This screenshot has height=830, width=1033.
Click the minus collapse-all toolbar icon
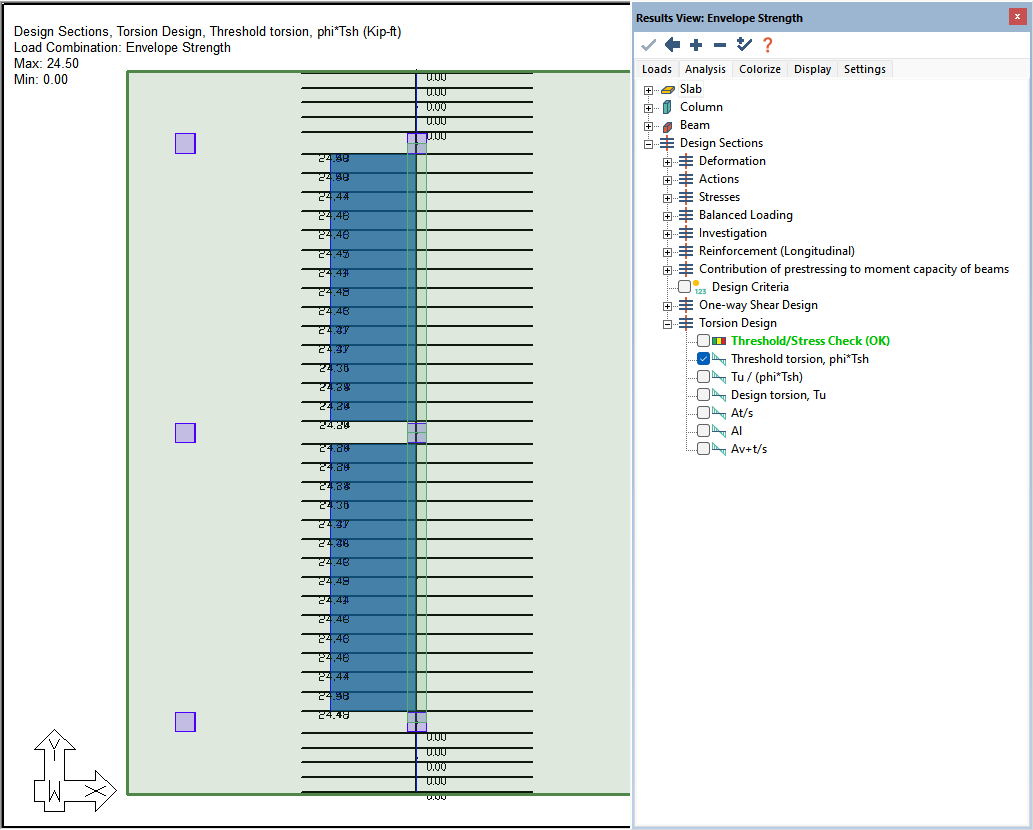(x=719, y=45)
